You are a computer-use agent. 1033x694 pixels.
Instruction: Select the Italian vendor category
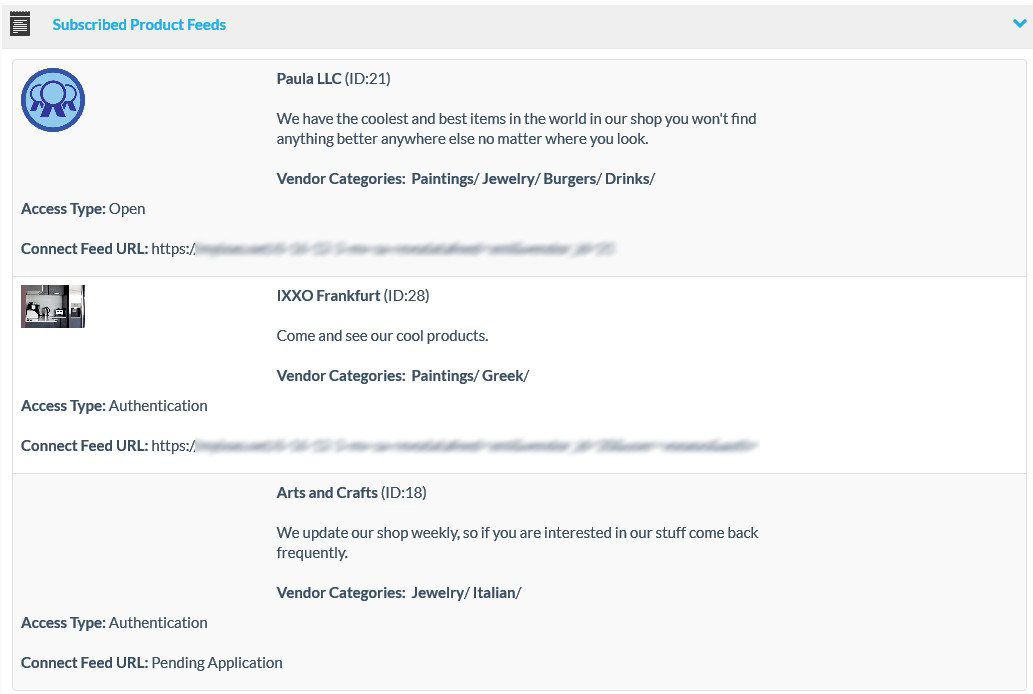pos(494,592)
